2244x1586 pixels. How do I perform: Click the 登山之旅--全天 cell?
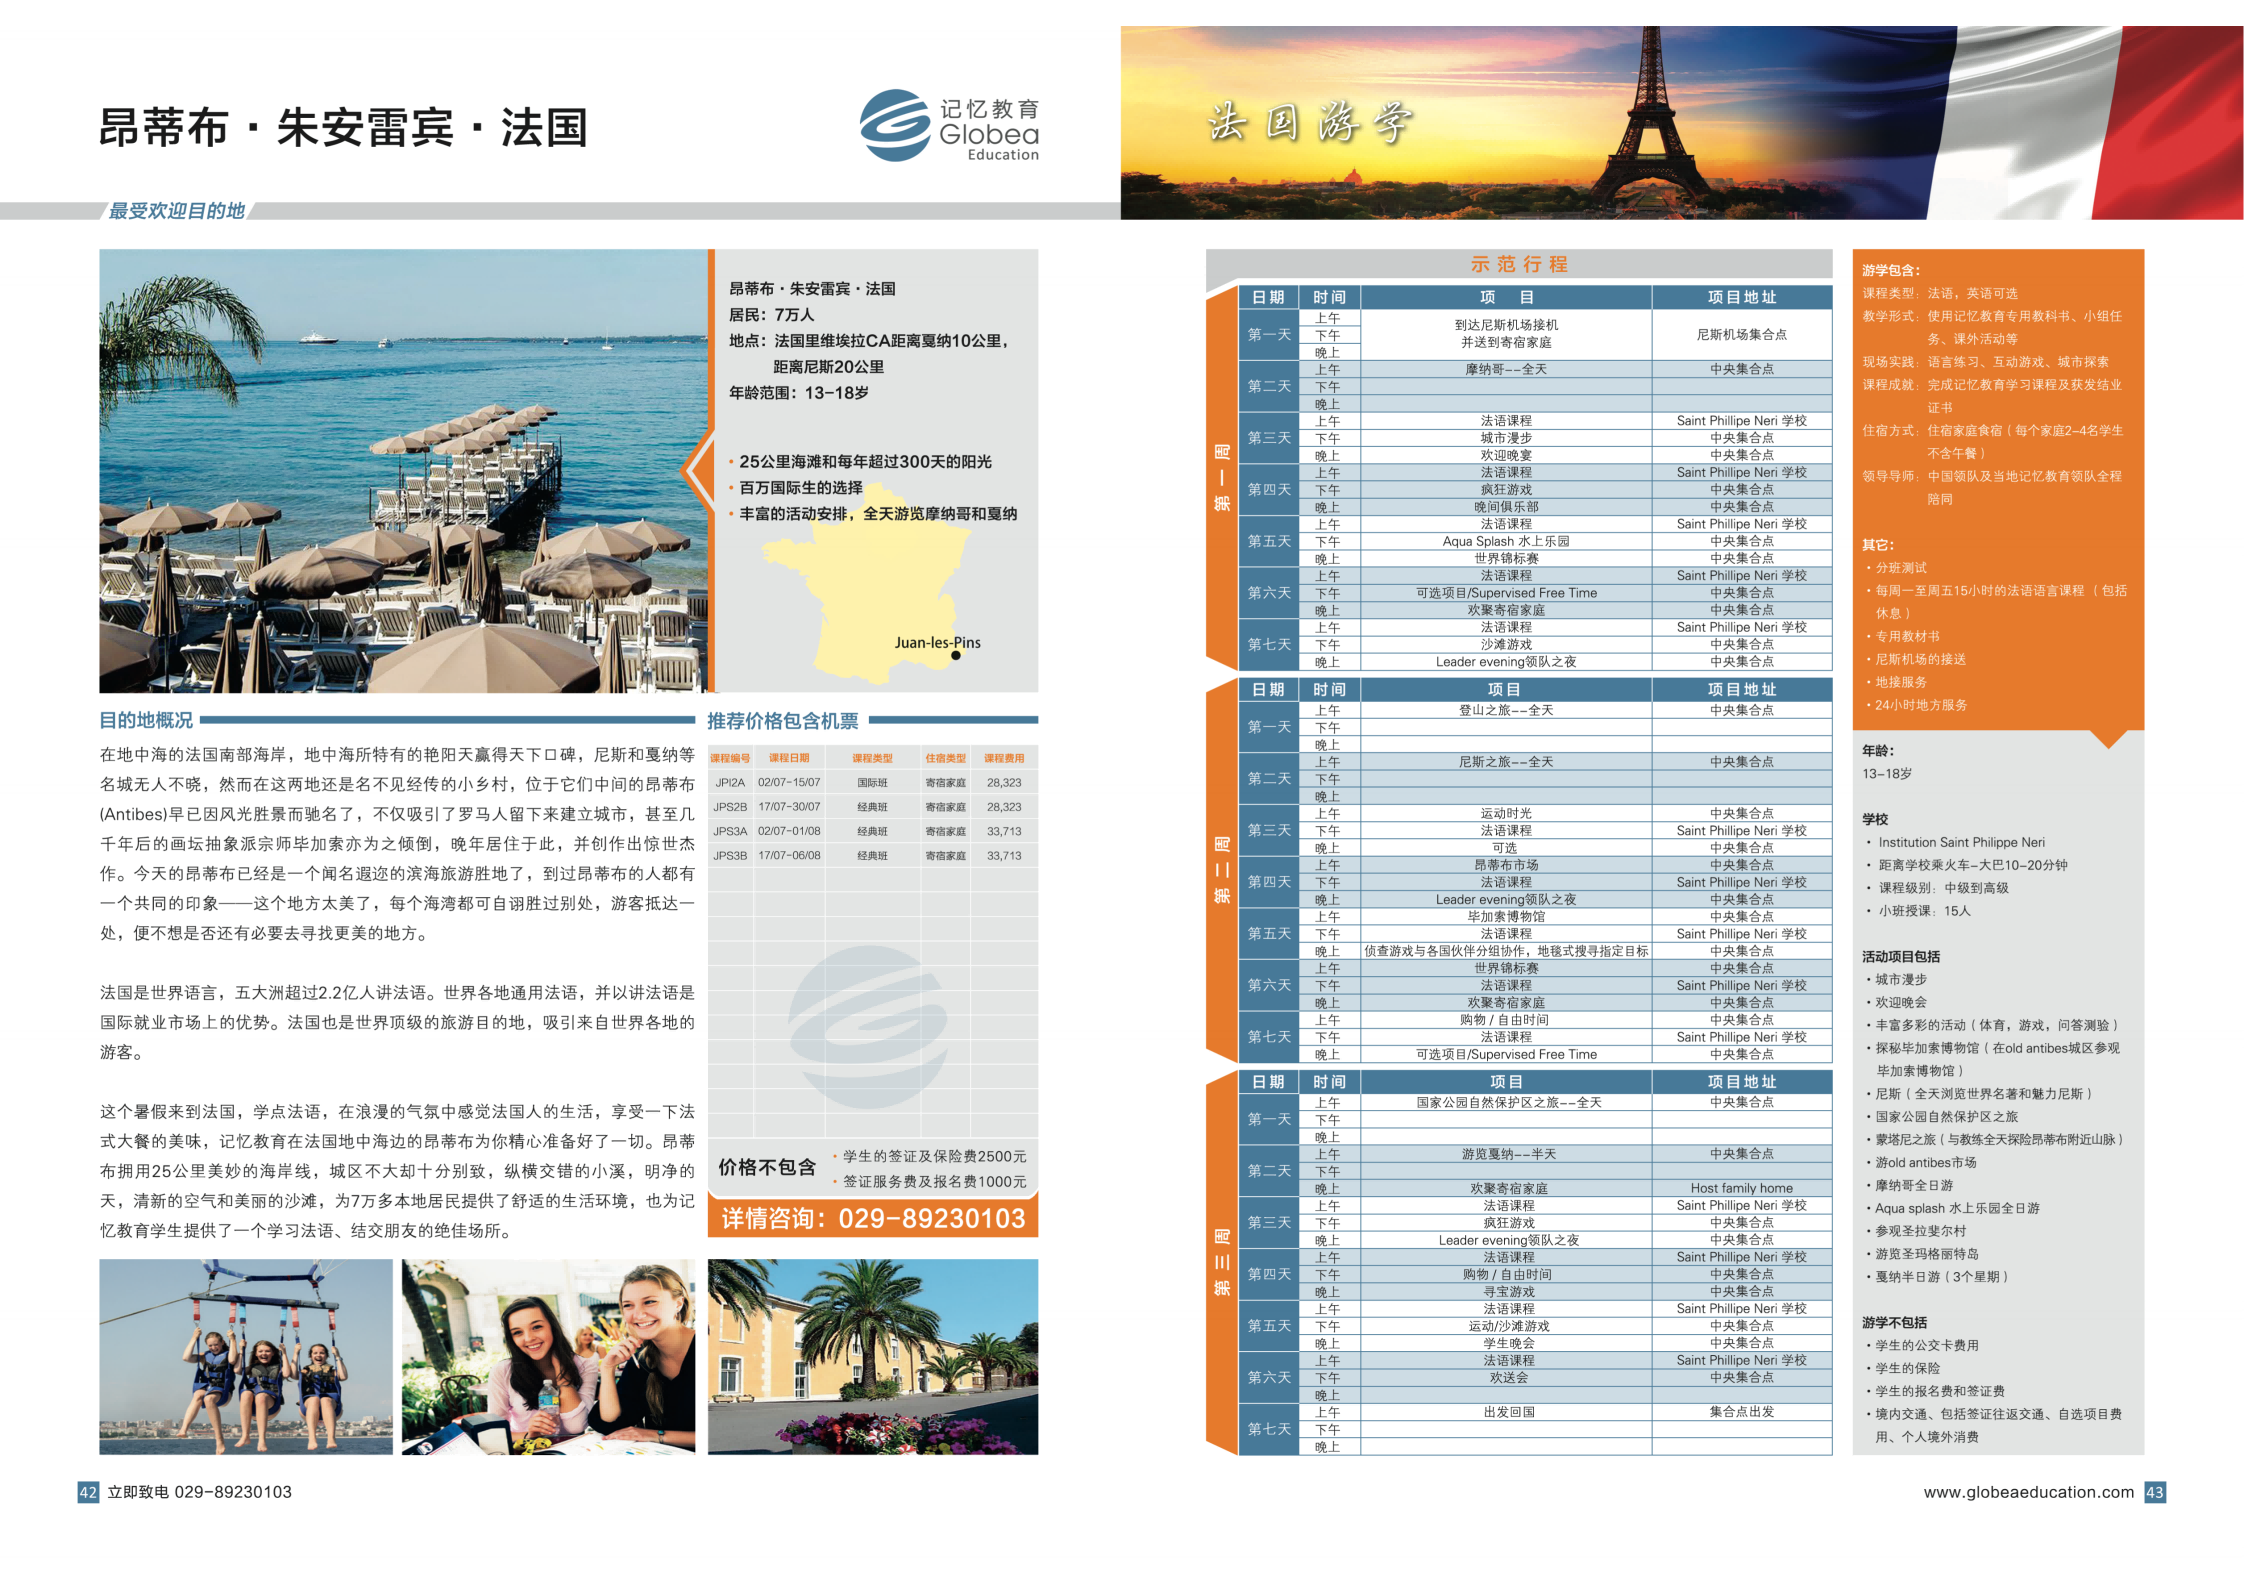point(1506,710)
